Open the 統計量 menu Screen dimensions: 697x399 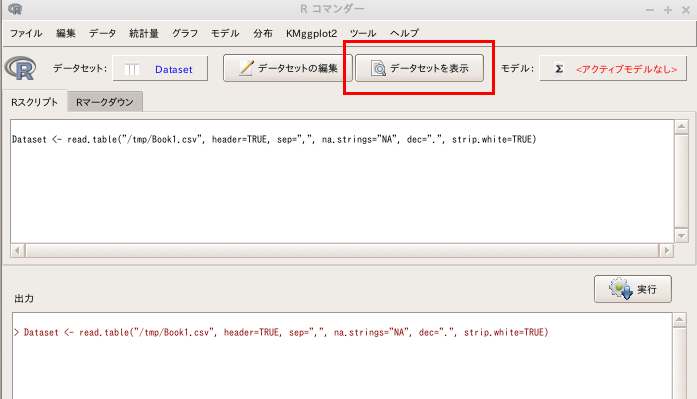144,33
